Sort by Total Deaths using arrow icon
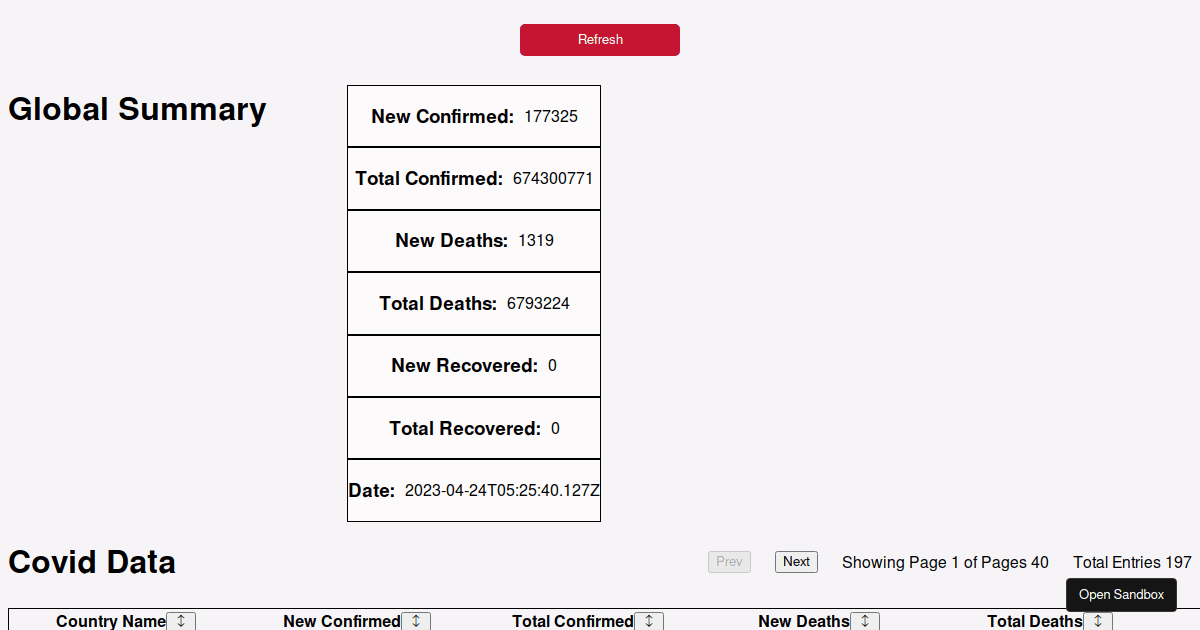 1098,621
